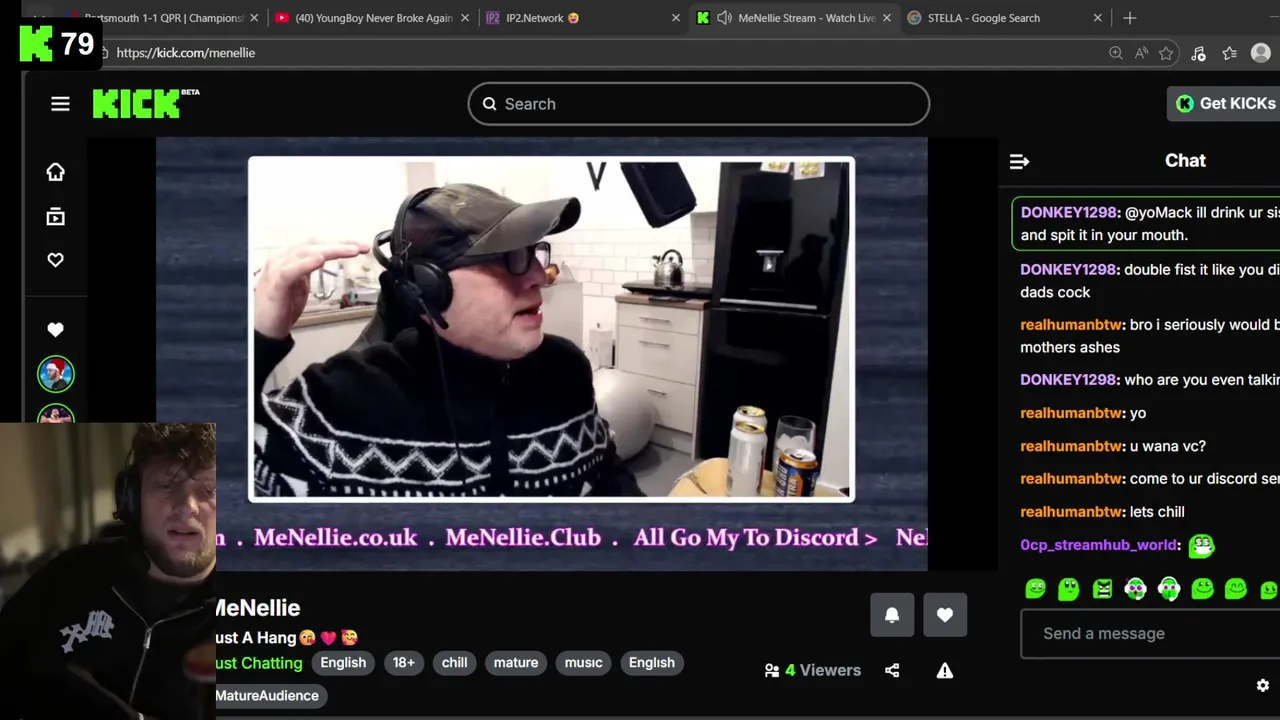Insert the tall wide-eyed green blob emote
This screenshot has width=1280, height=720.
click(1068, 589)
